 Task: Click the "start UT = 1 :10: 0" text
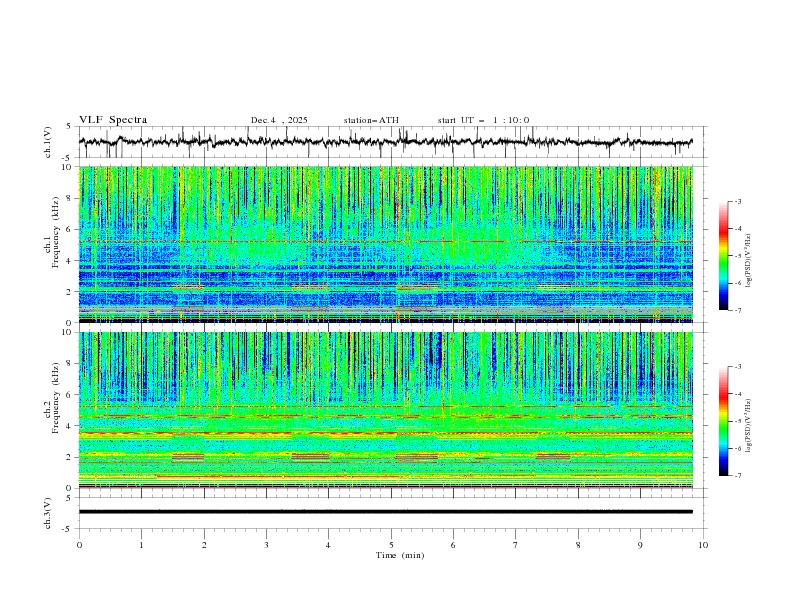pyautogui.click(x=483, y=120)
